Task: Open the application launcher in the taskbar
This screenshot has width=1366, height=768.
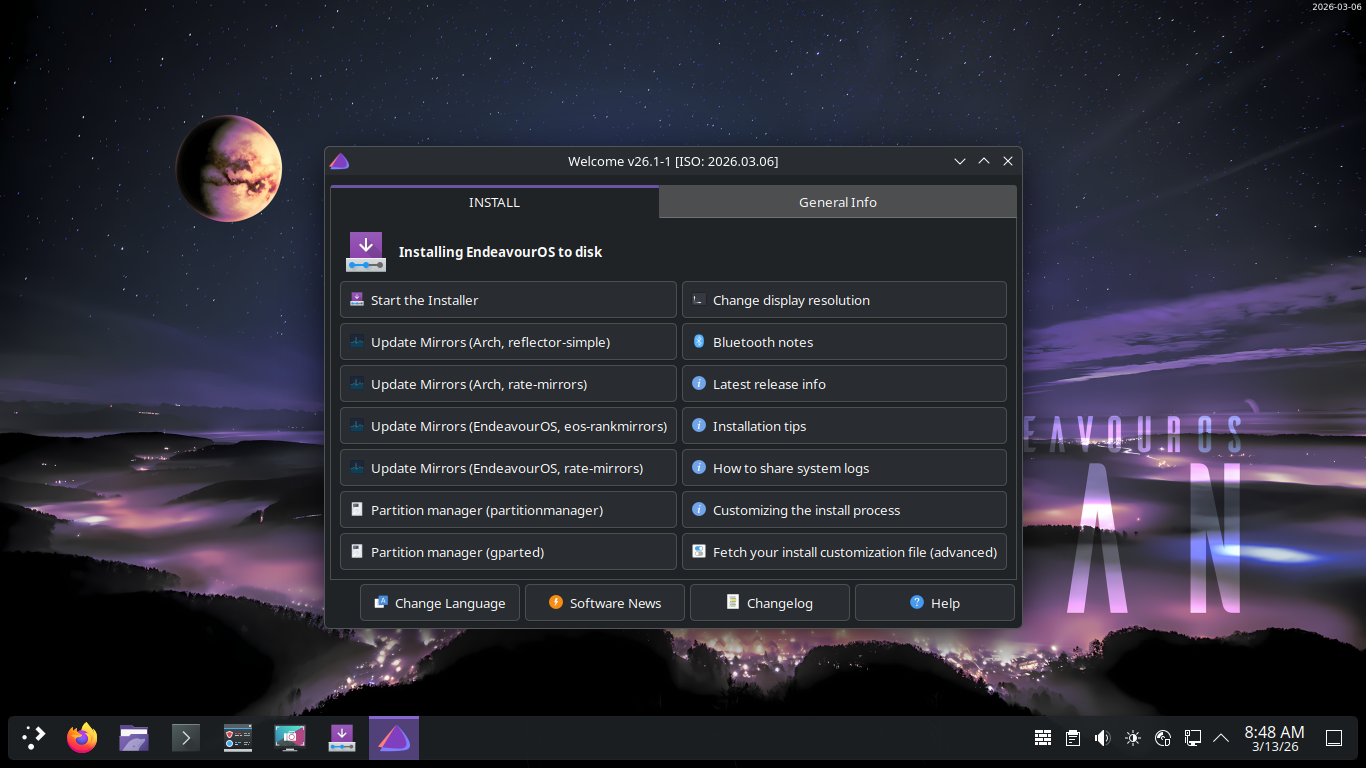Action: pos(34,738)
